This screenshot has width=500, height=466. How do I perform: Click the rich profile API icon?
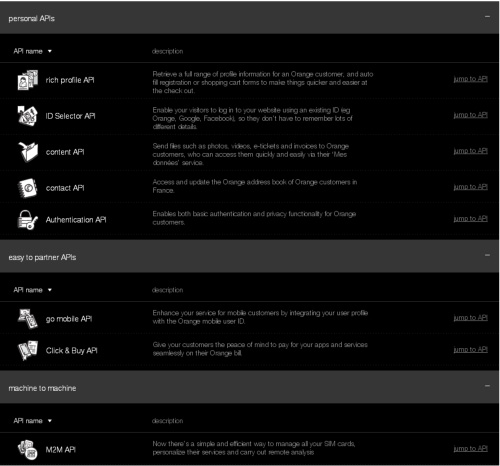[28, 80]
